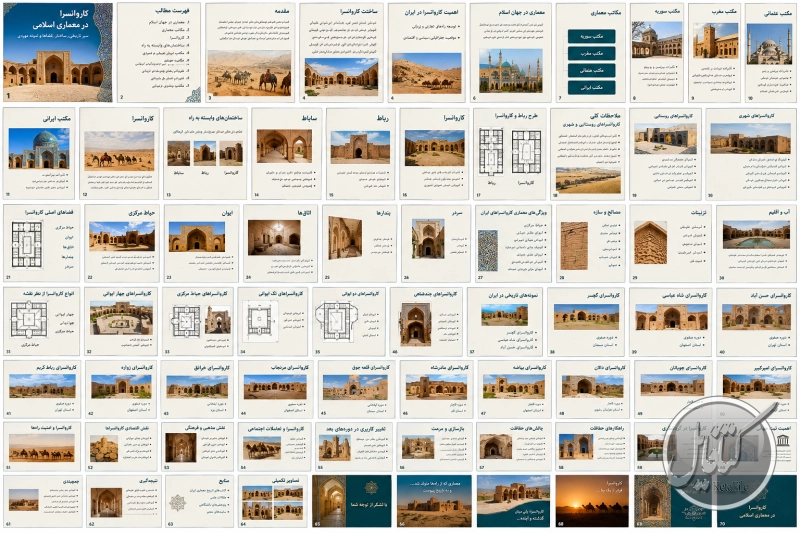The height and width of the screenshot is (533, 800).
Task: Open slide 7 'مکاتب معماری' thumbnail
Action: (591, 53)
